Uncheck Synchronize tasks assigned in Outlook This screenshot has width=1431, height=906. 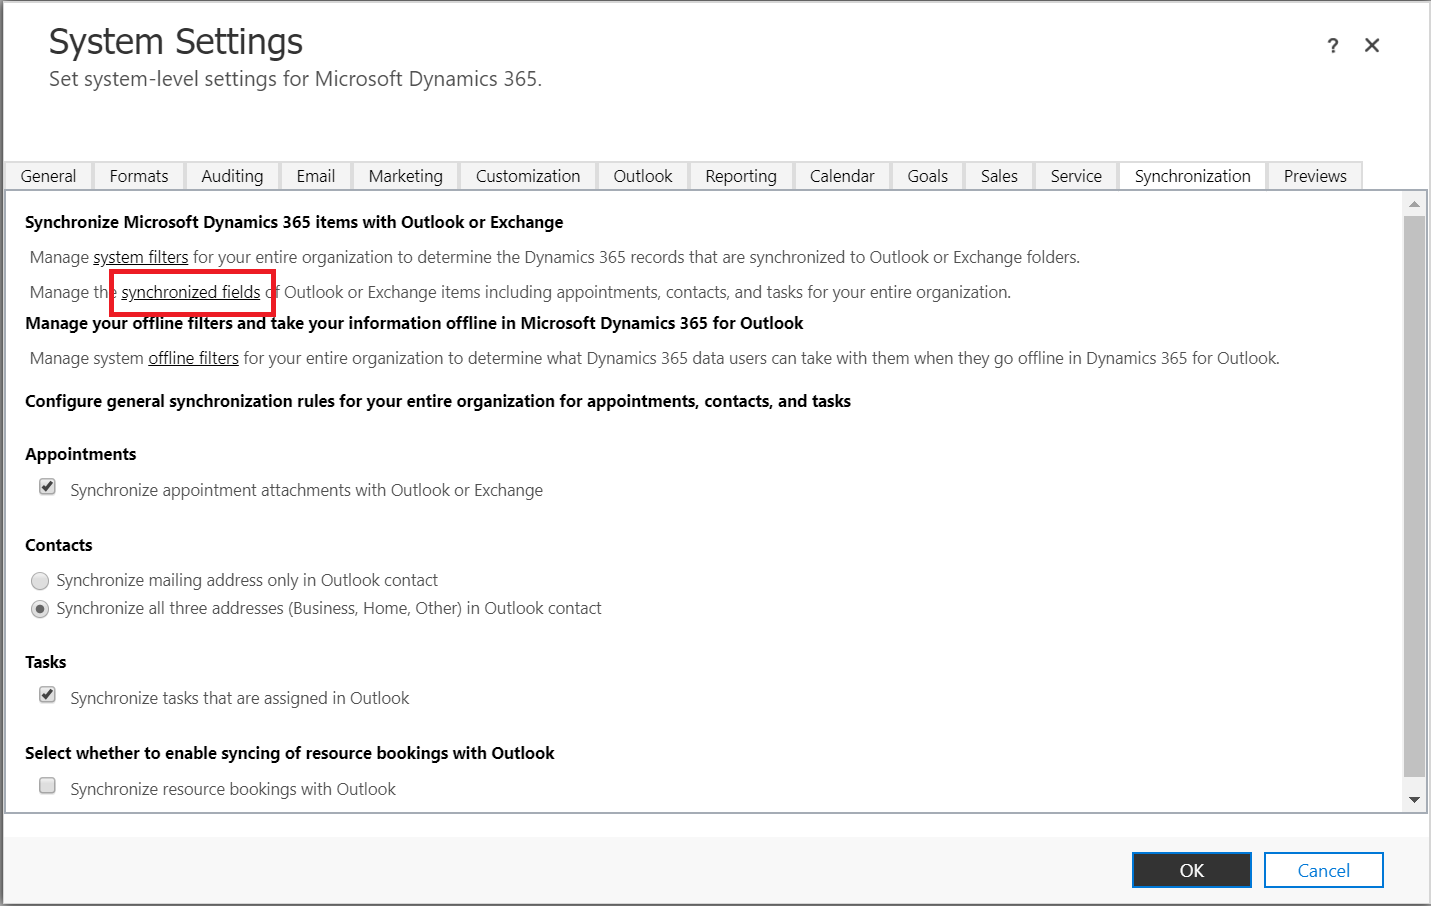point(47,695)
